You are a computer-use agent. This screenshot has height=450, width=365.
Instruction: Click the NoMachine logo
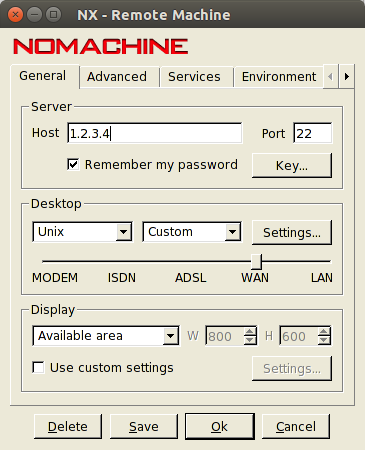pos(100,46)
